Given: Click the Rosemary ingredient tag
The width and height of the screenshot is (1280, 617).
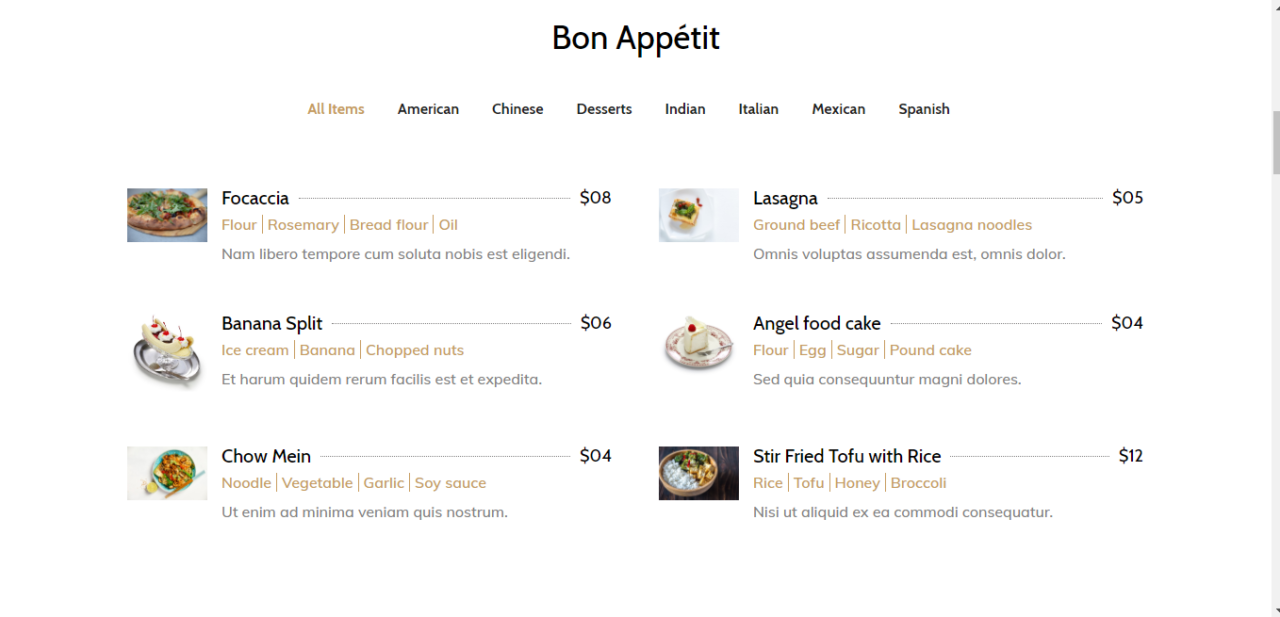Looking at the screenshot, I should click(x=303, y=224).
